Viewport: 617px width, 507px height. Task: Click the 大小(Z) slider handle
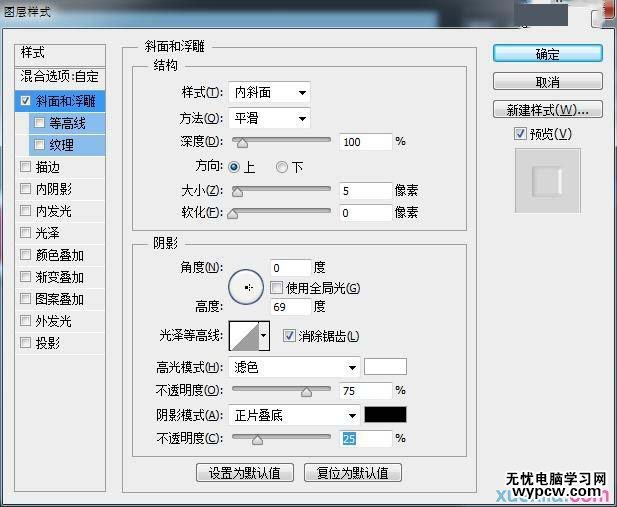point(237,192)
